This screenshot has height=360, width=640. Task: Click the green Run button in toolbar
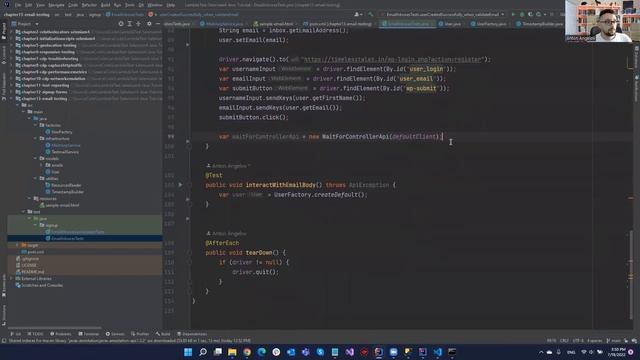click(x=513, y=14)
